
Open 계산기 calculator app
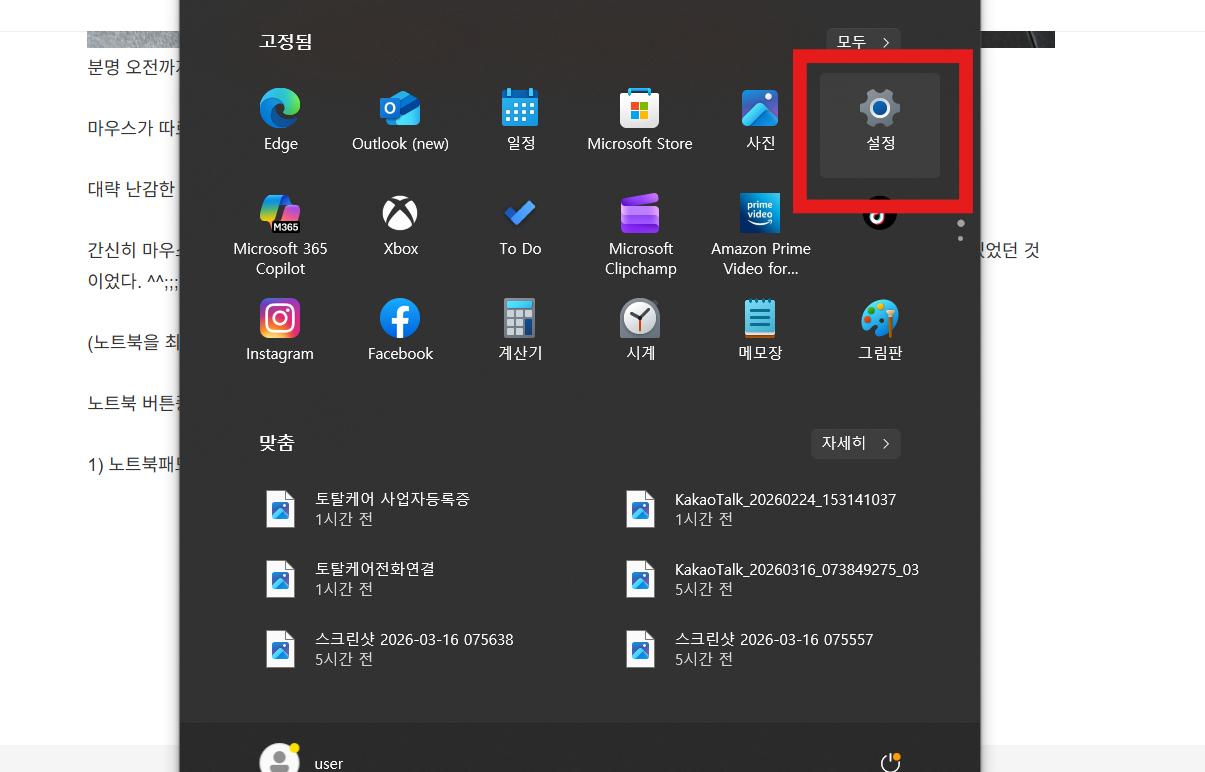click(520, 332)
